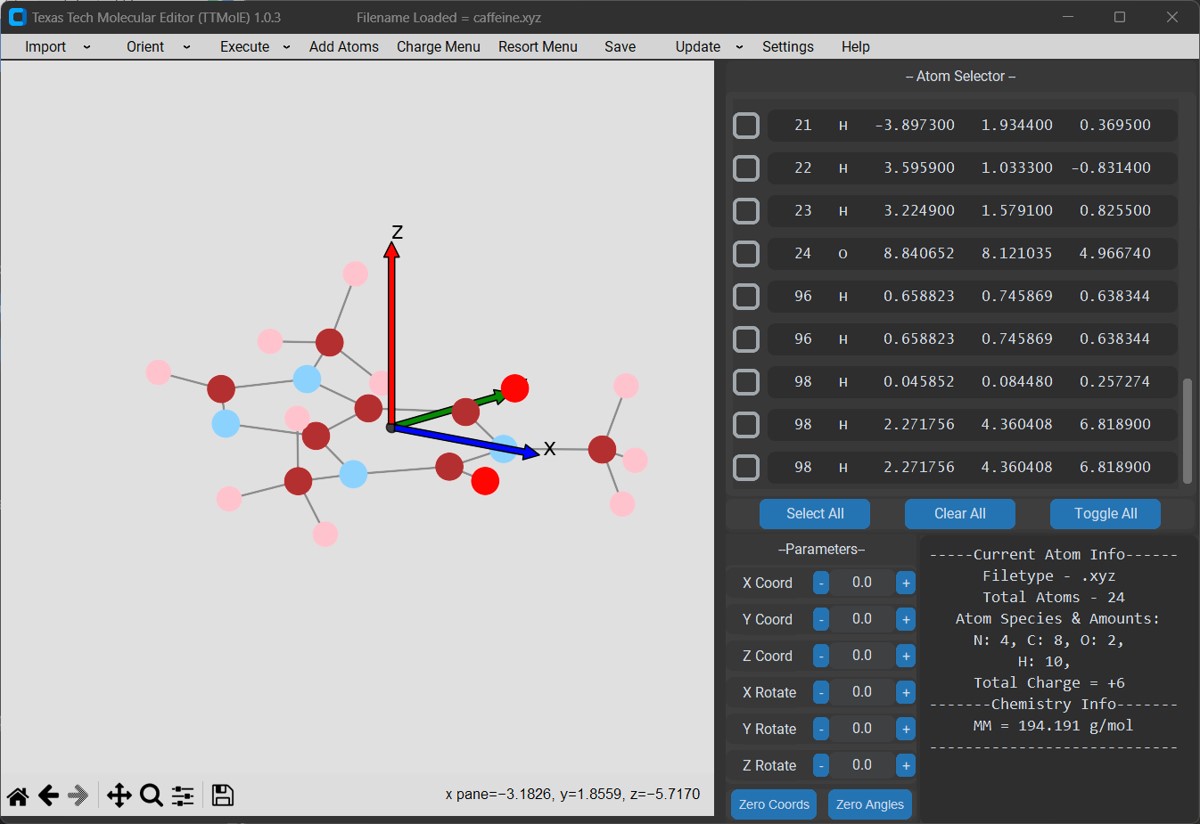1200x824 pixels.
Task: Check the box for atom 22 H
Action: click(746, 168)
